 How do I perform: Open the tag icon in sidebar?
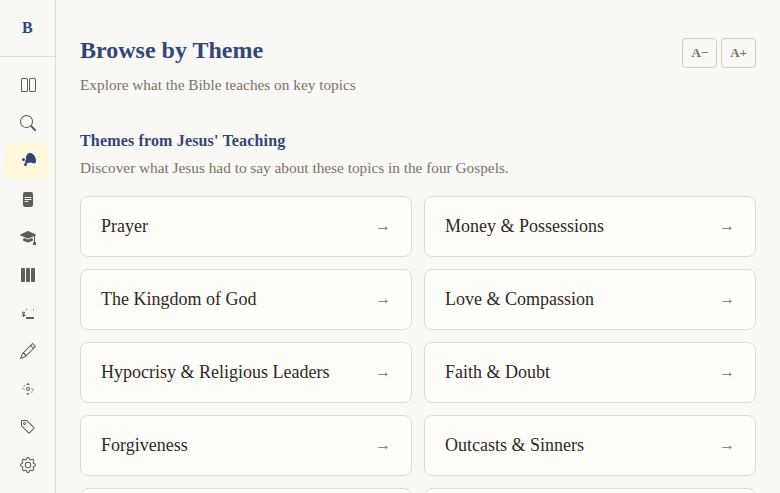tap(28, 427)
